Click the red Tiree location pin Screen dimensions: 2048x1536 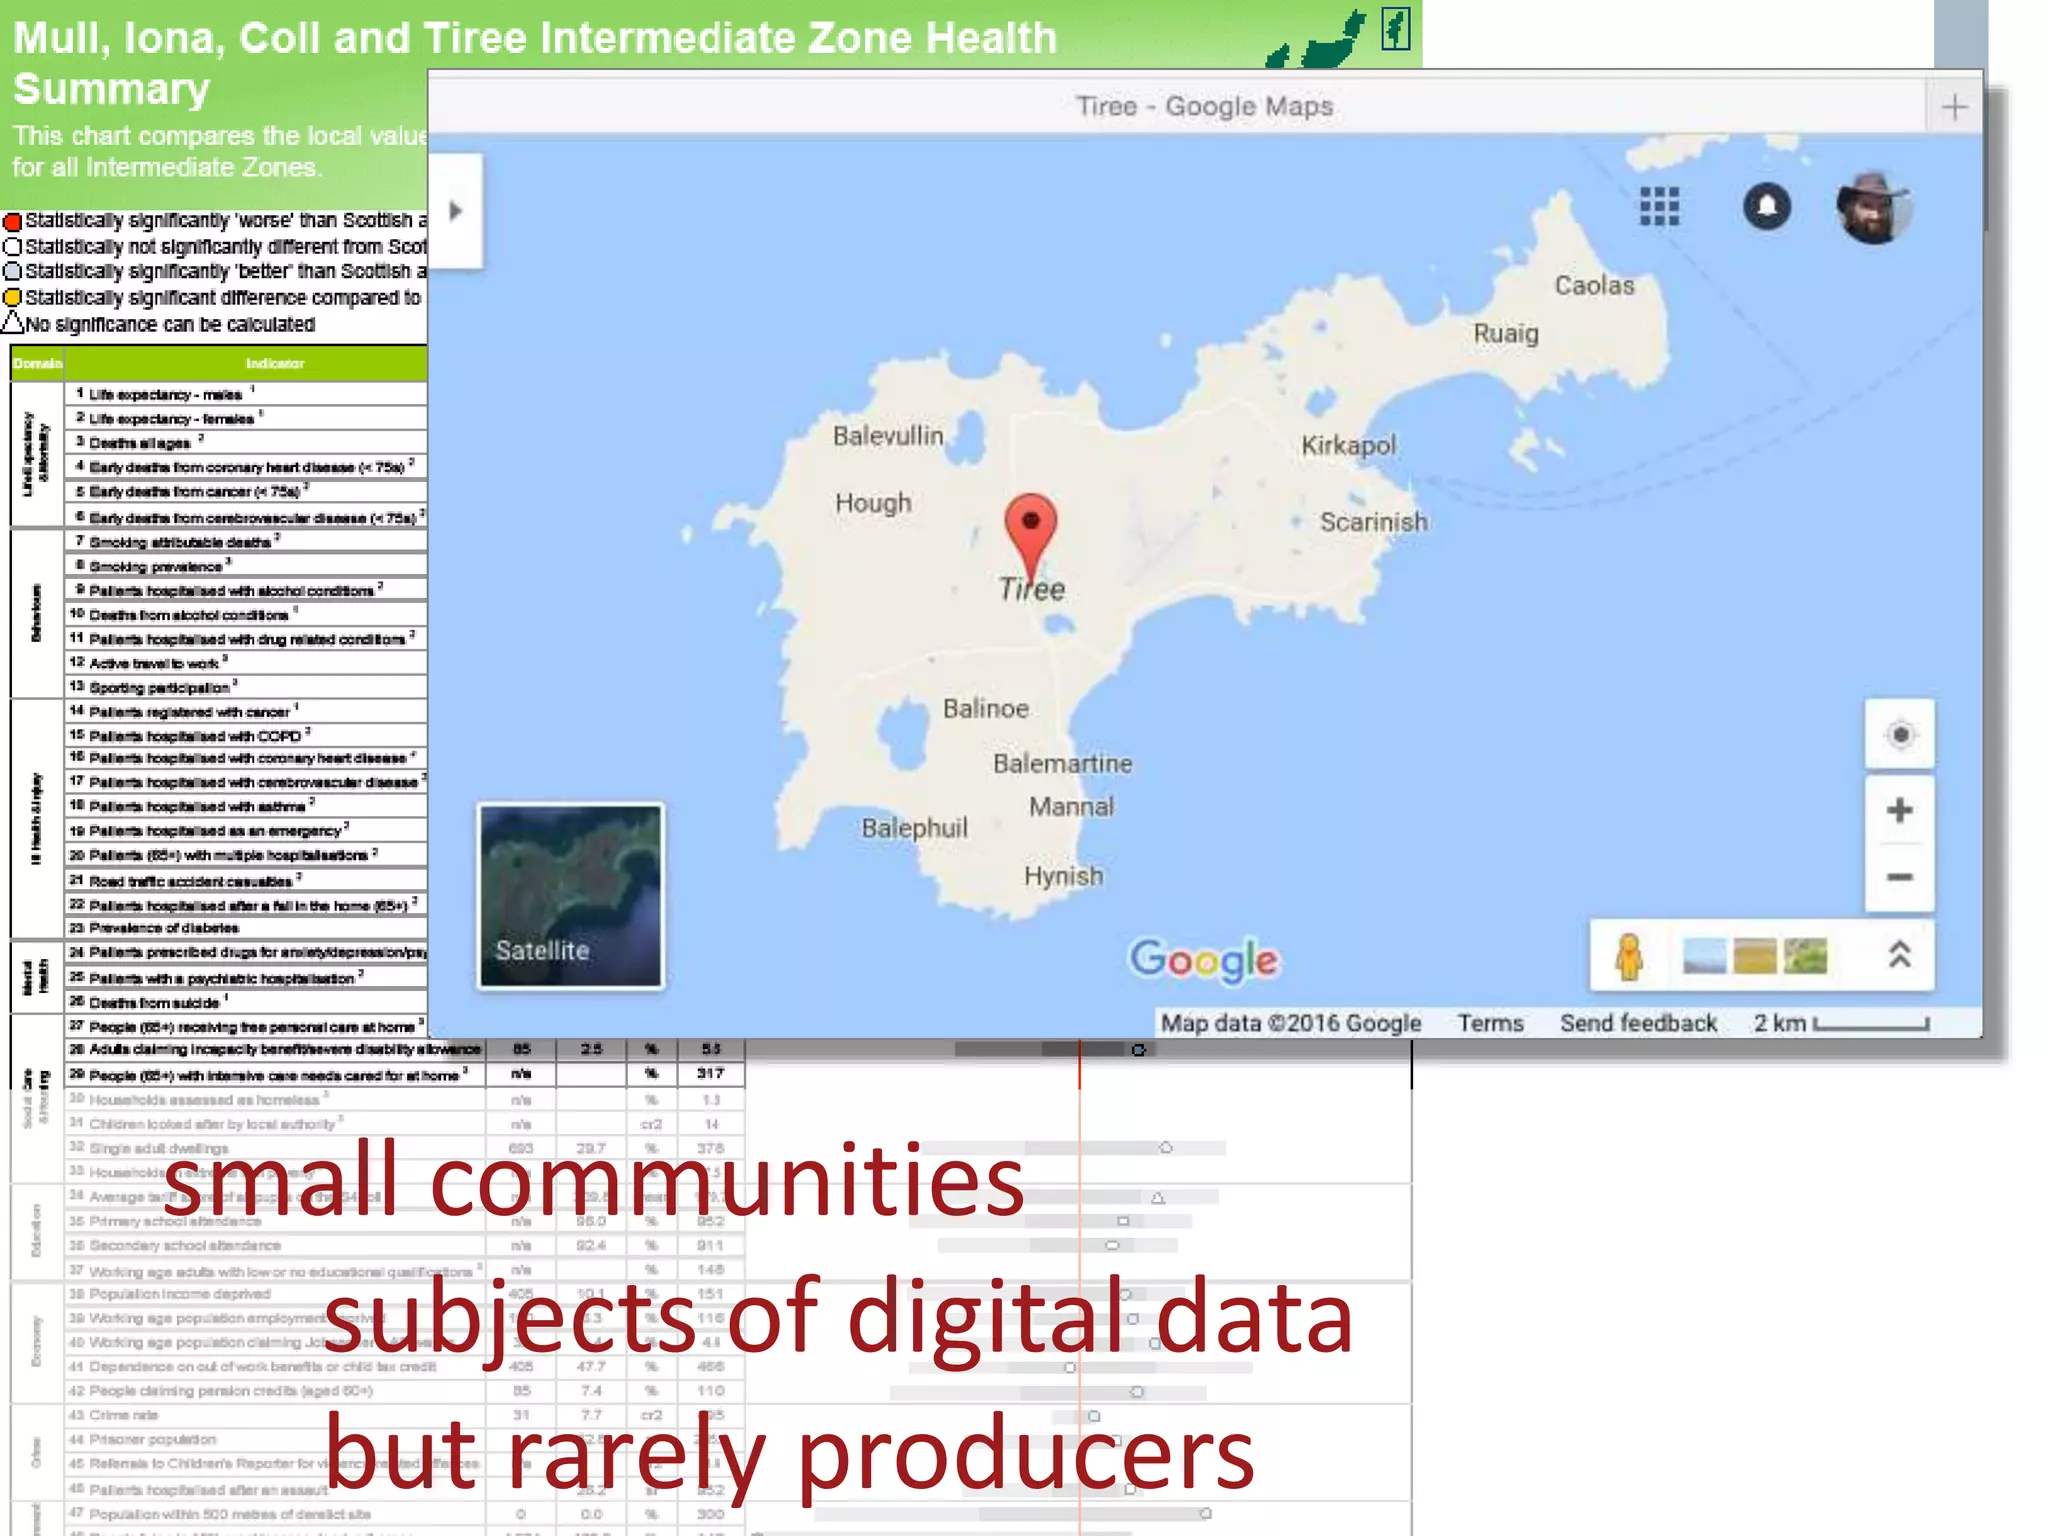point(1030,535)
